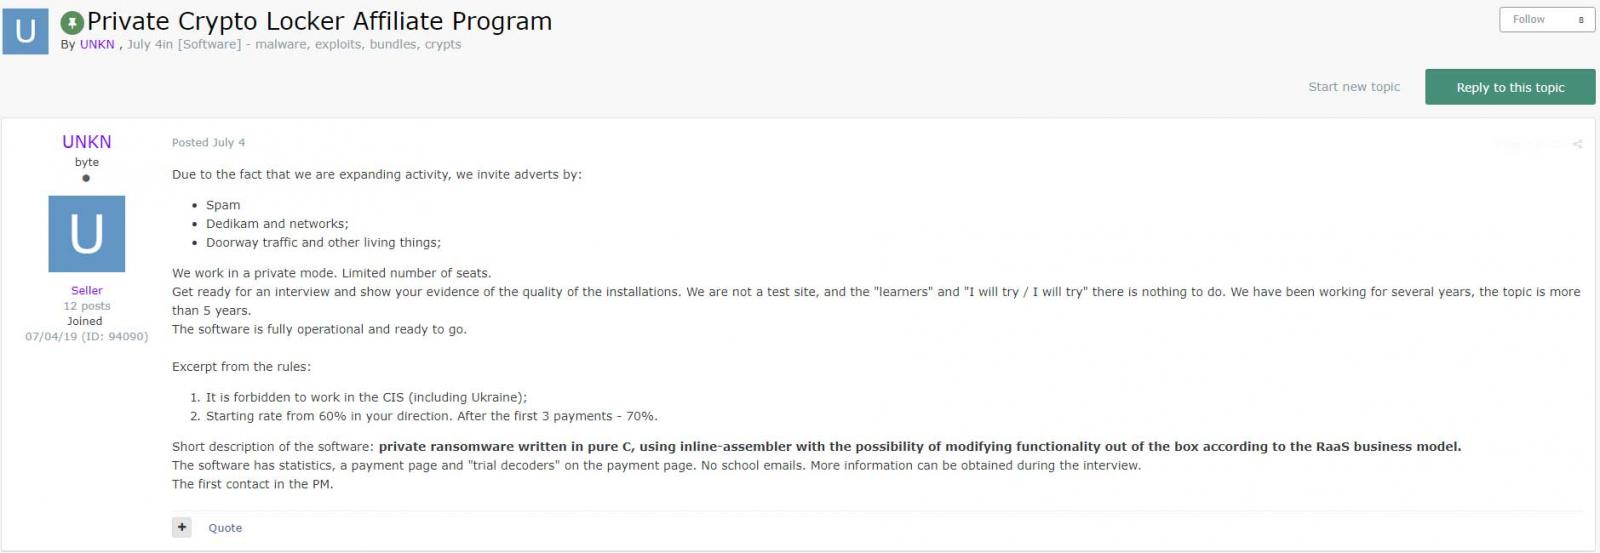Click the pinned topic green icon

click(x=72, y=22)
